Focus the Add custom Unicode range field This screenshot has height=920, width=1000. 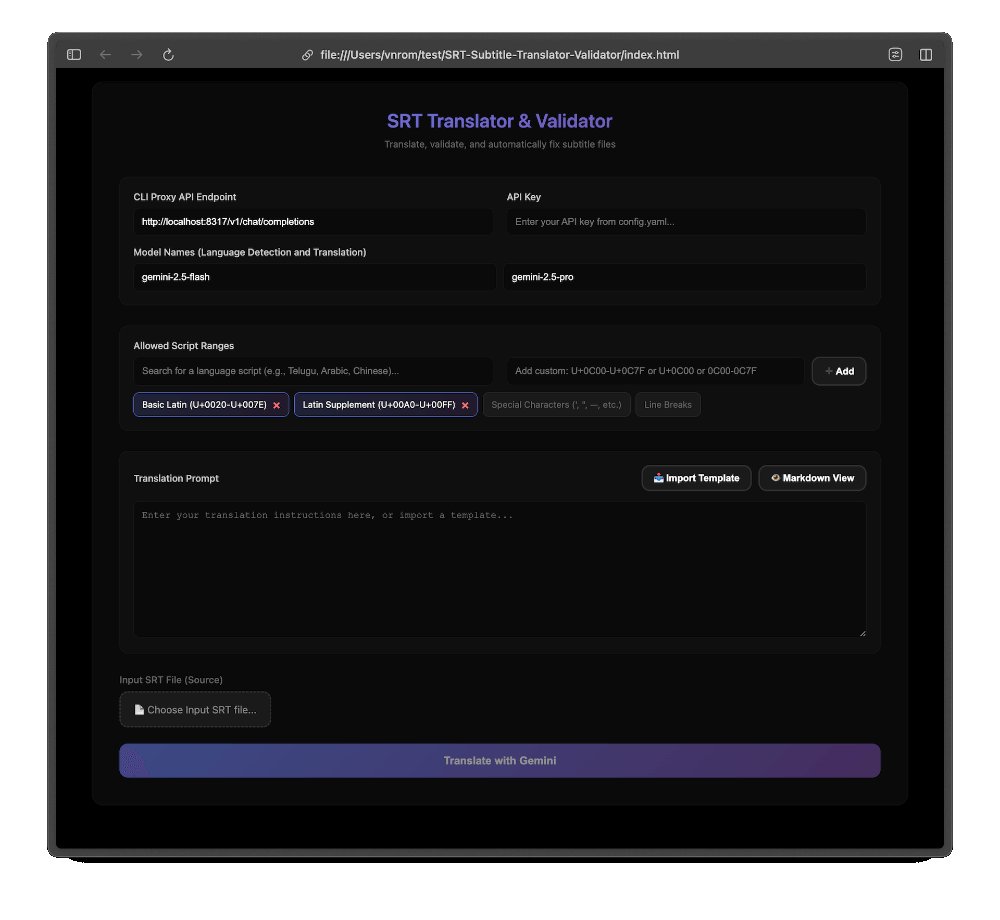pyautogui.click(x=655, y=371)
